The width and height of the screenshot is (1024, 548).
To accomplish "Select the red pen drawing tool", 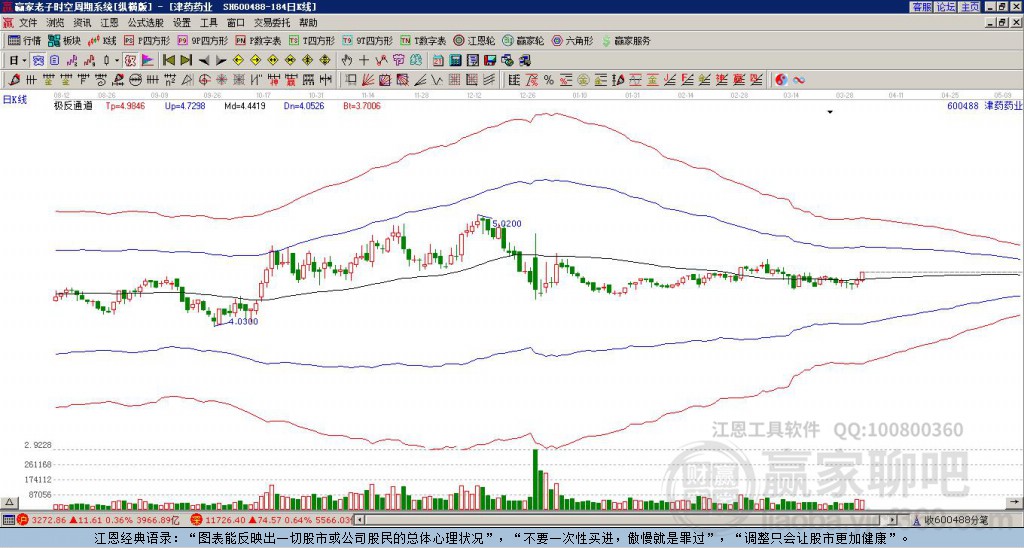I will coord(14,80).
